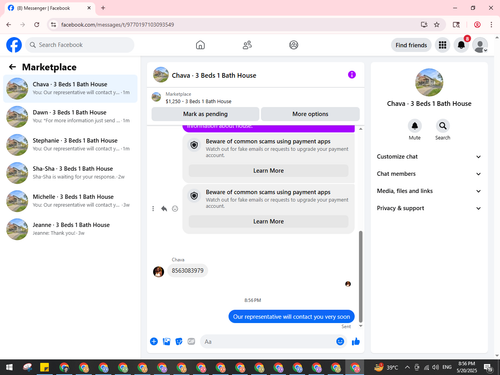The width and height of the screenshot is (500, 375).
Task: Close the Messenger Facebook tab
Action: click(x=89, y=8)
